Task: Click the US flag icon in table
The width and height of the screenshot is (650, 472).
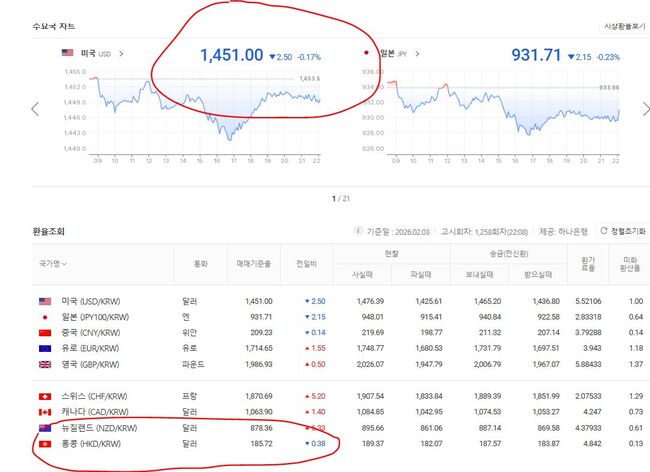Action: (44, 301)
